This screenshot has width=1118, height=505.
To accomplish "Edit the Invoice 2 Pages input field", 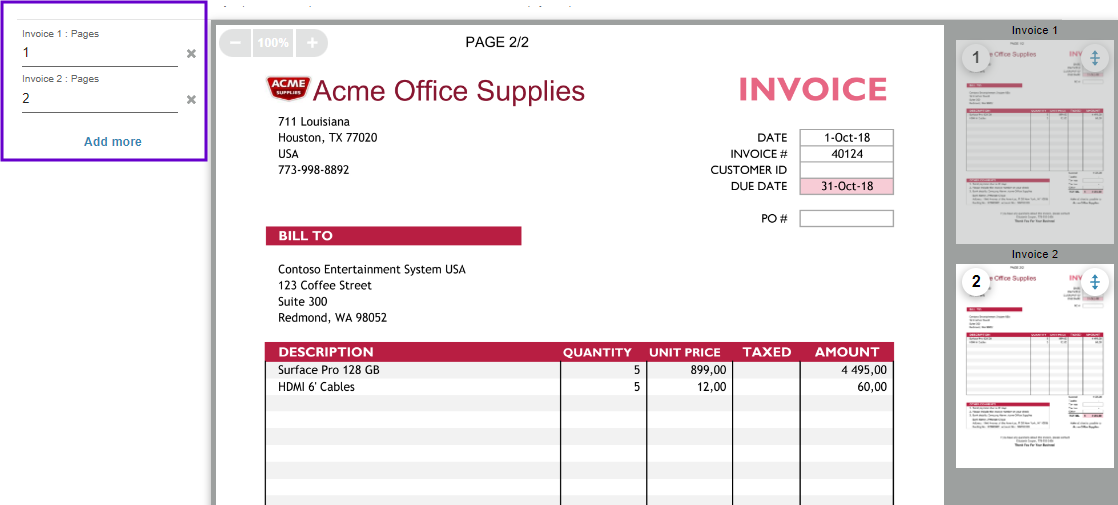I will pos(100,100).
